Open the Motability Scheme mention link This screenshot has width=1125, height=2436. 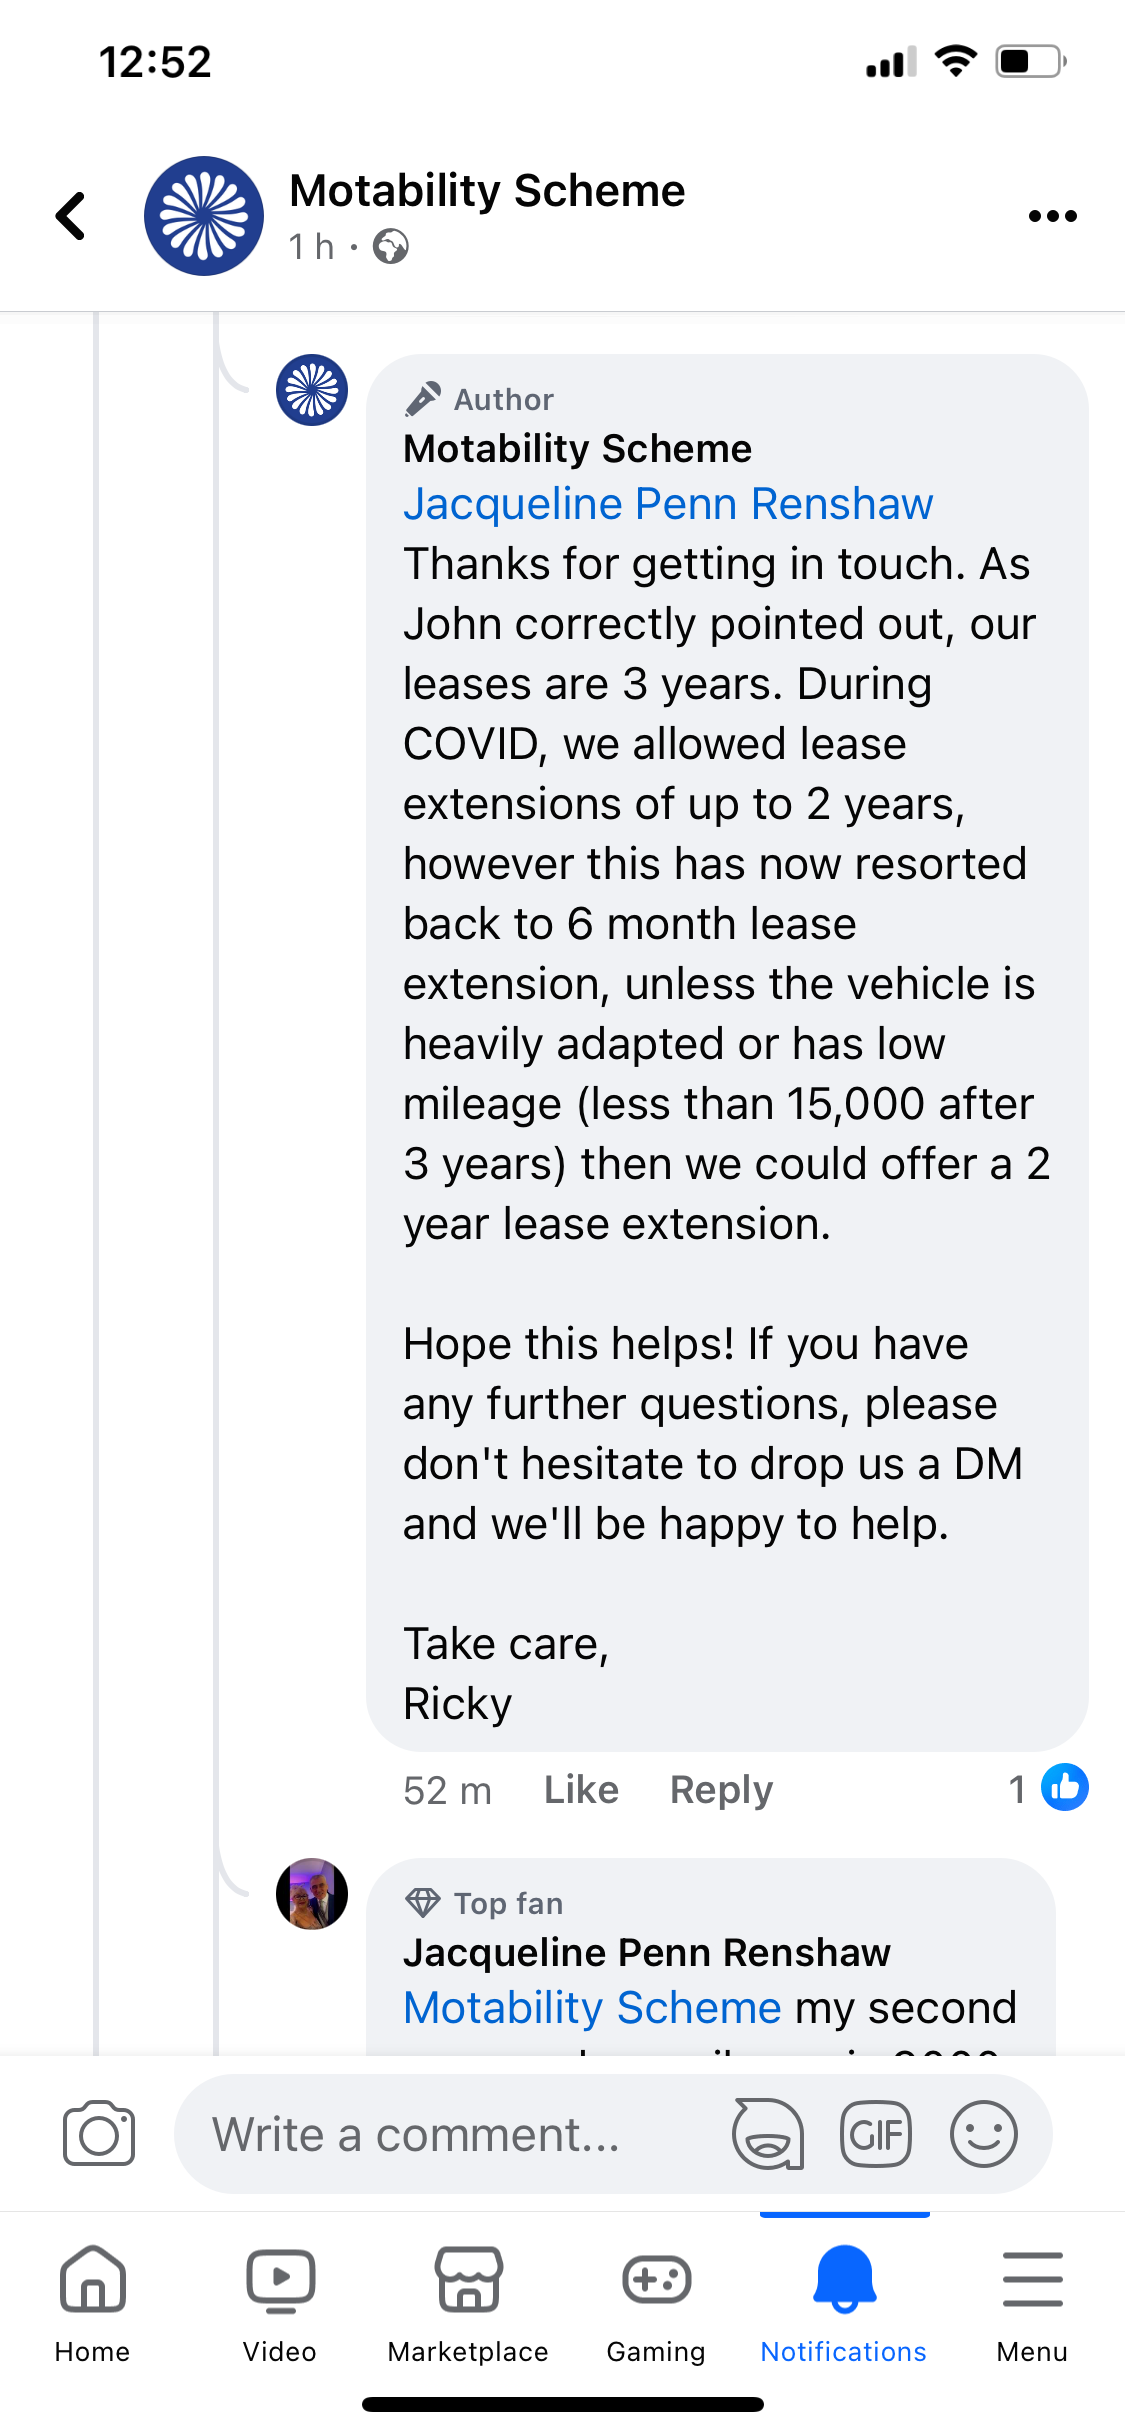592,2008
